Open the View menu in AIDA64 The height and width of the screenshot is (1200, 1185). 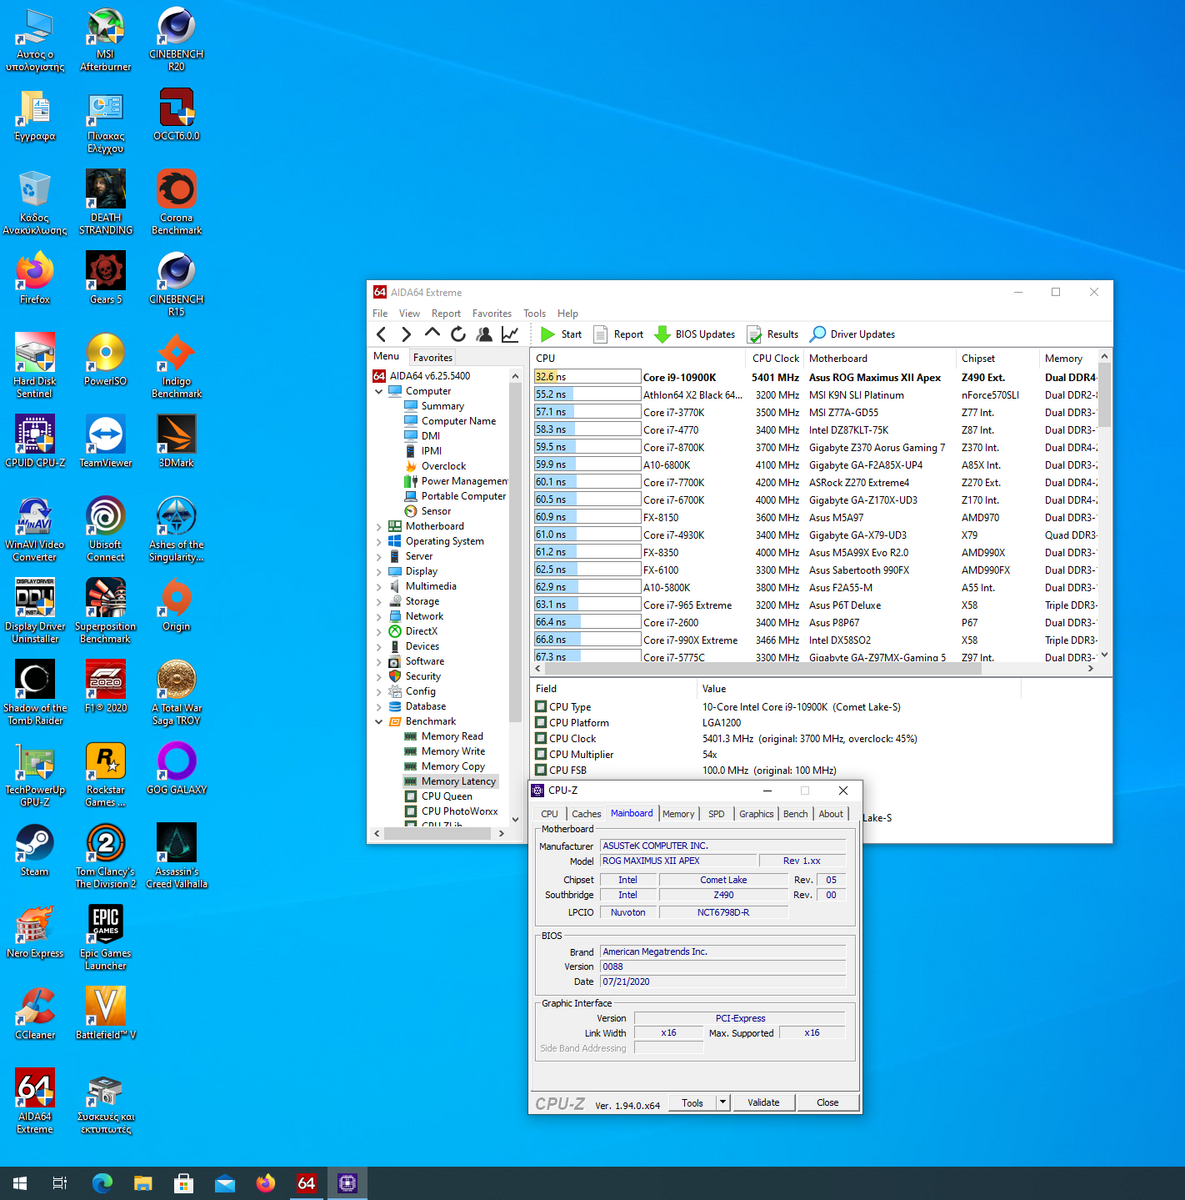coord(410,313)
